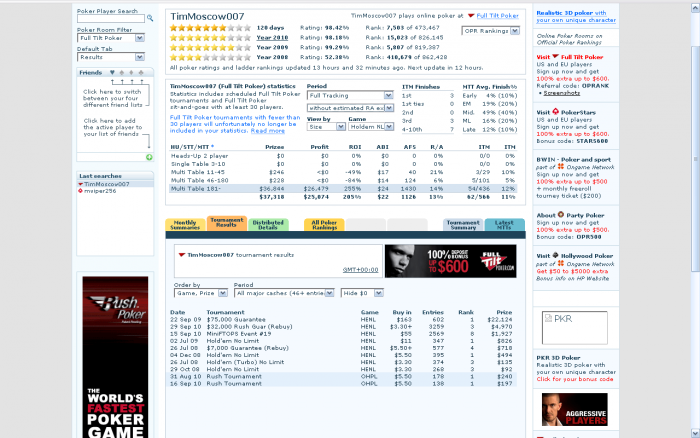Click the broken PKR image placeholder
Image resolution: width=700 pixels, height=438 pixels.
point(575,328)
